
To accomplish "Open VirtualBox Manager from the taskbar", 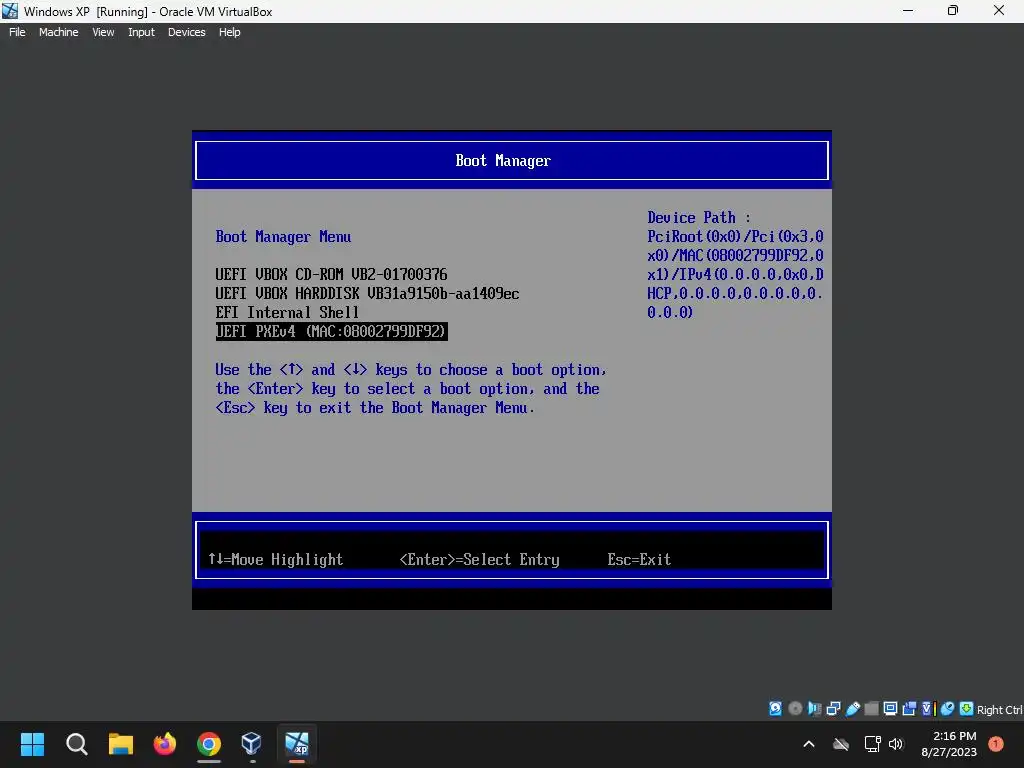I will (251, 744).
